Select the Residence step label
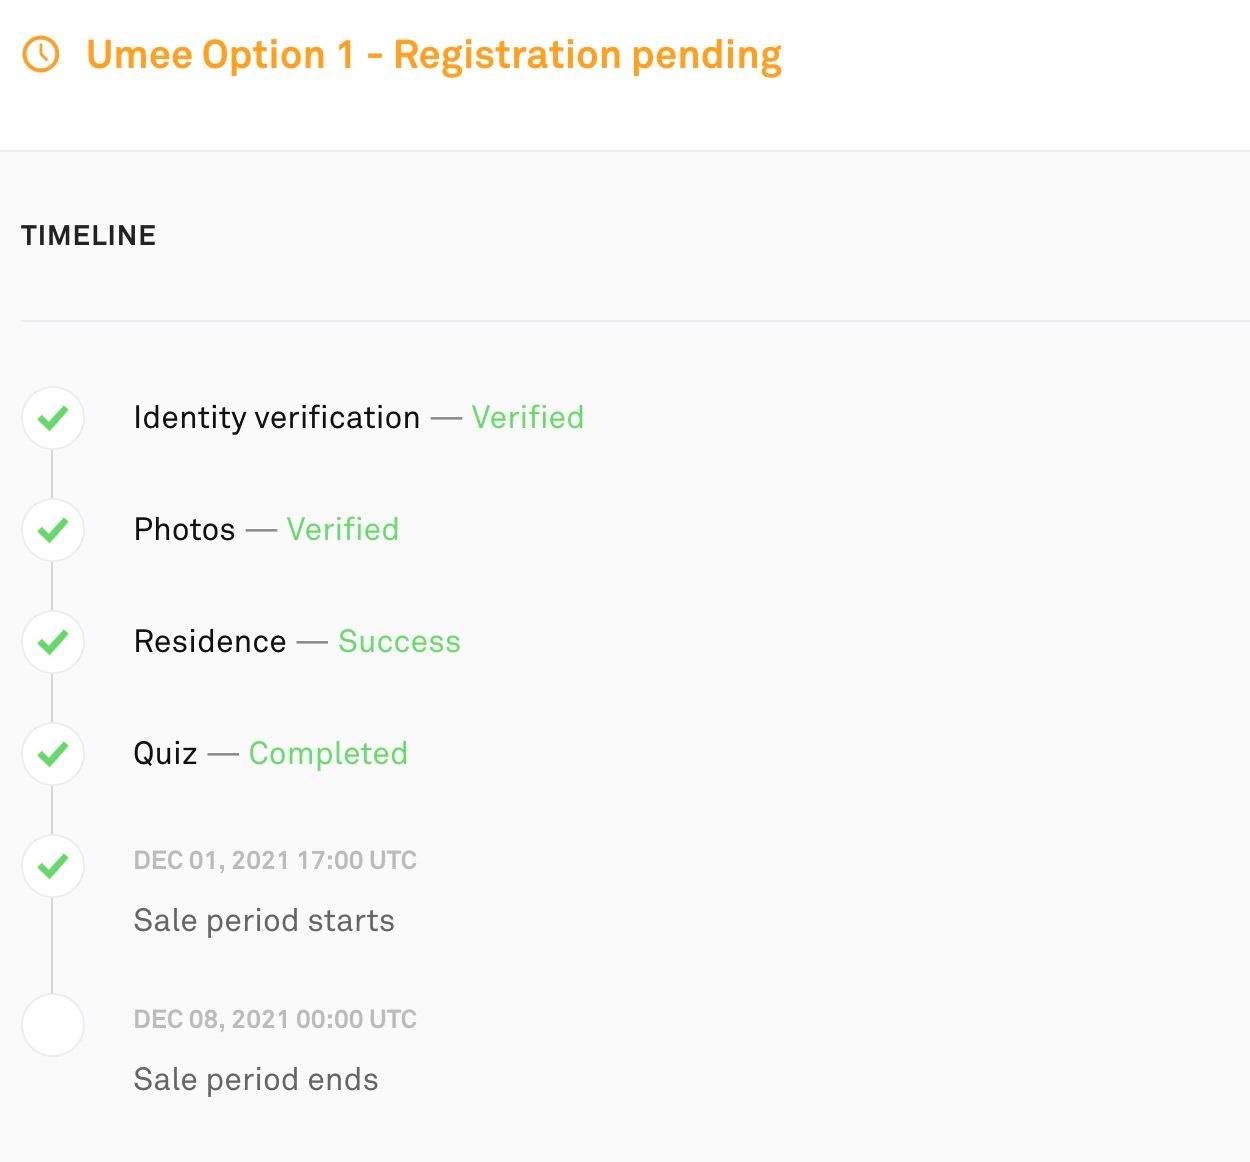Image resolution: width=1250 pixels, height=1162 pixels. tap(210, 641)
